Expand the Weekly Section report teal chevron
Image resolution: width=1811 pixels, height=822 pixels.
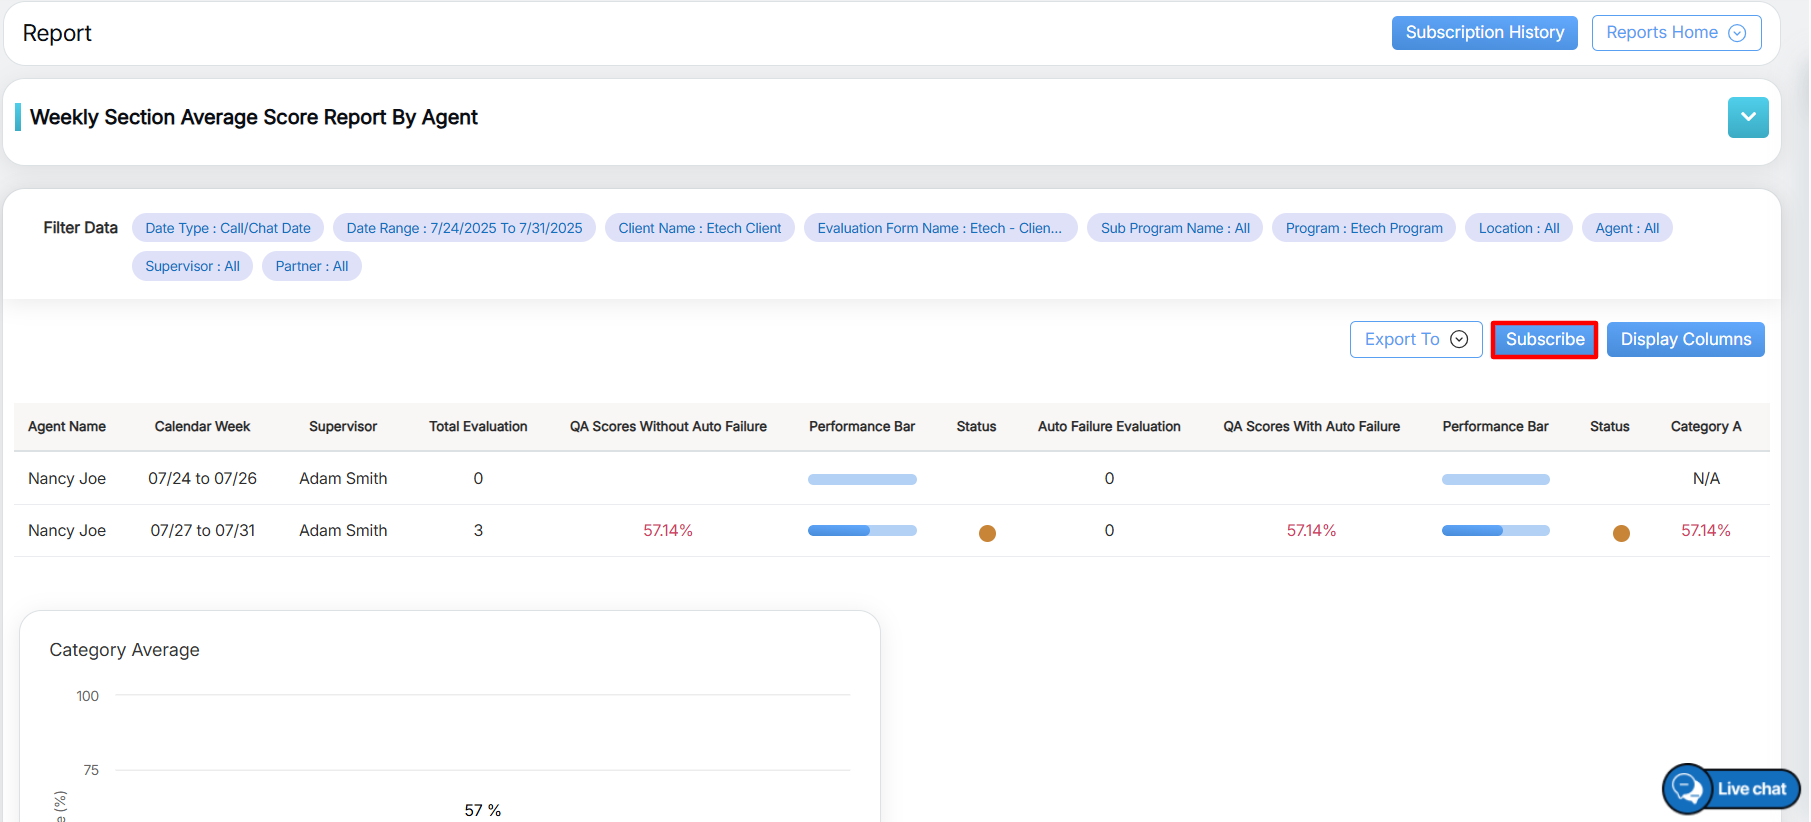[1747, 118]
